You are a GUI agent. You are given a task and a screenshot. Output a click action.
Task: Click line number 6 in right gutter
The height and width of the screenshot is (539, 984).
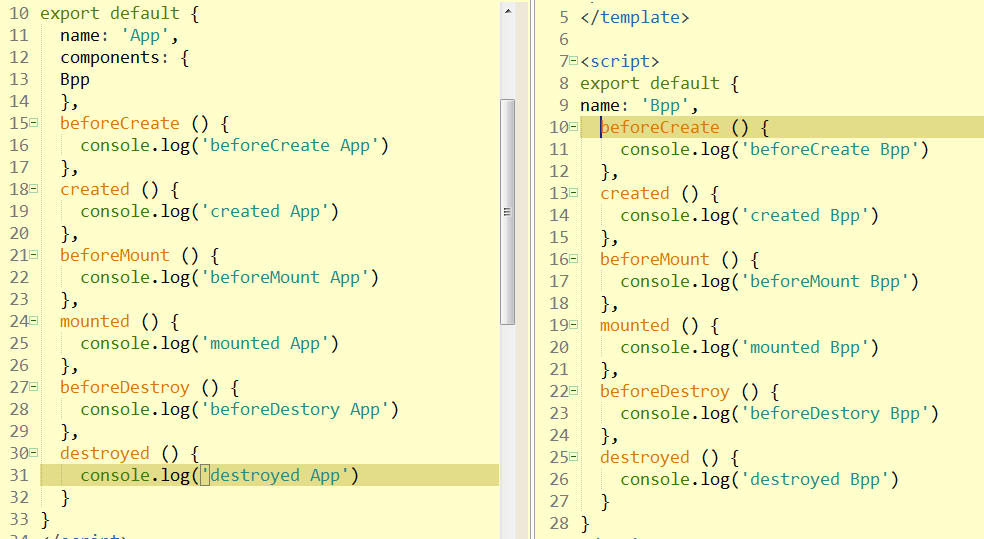(x=564, y=40)
